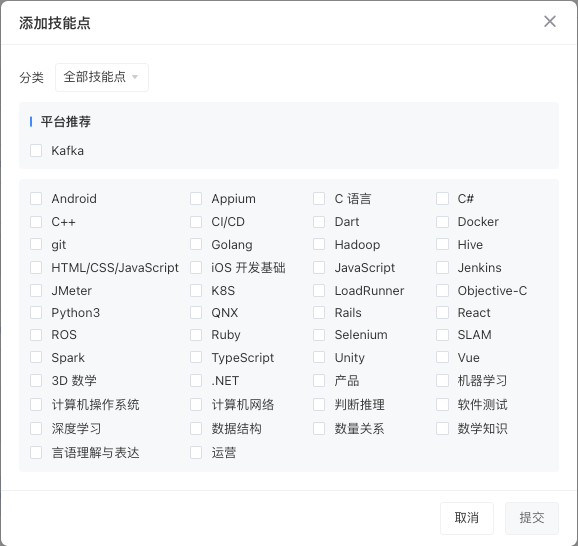Select the Spark checkbox
This screenshot has height=546, width=578.
pyautogui.click(x=36, y=357)
